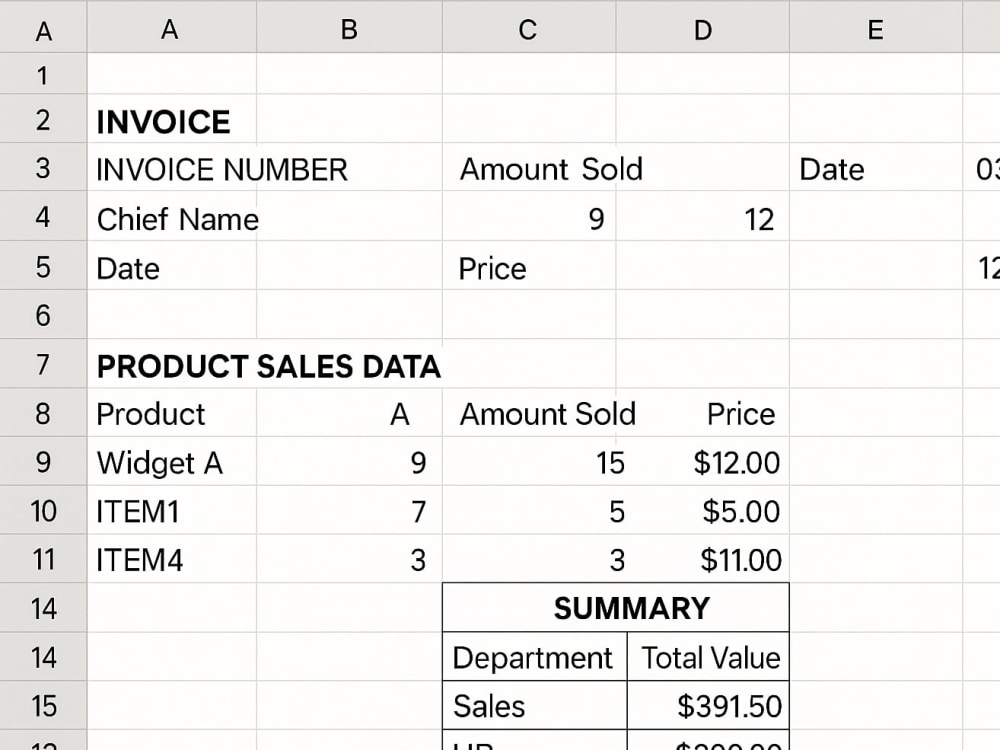Select the cell with 12 in row 4
Image resolution: width=1000 pixels, height=750 pixels.
pos(702,217)
